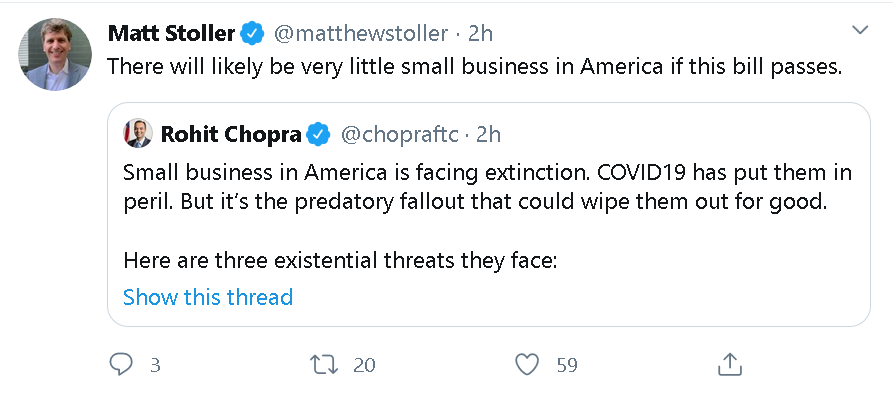893x393 pixels.
Task: Open the Matt Stoller display name
Action: coord(171,34)
